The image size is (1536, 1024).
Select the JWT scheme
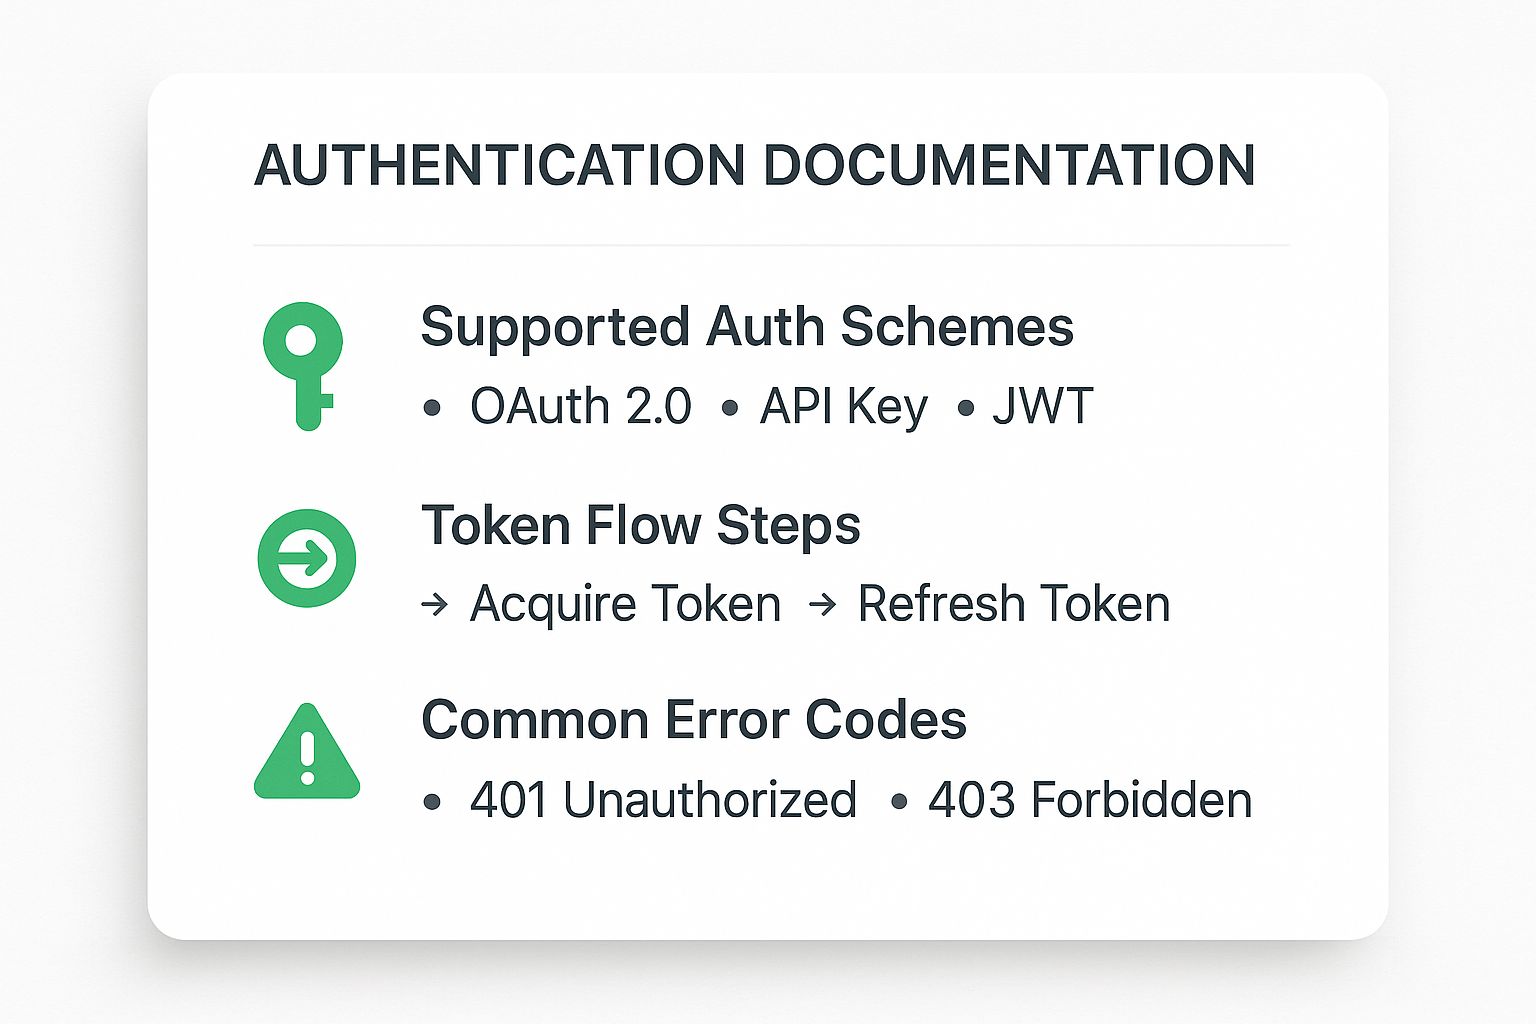point(1042,407)
